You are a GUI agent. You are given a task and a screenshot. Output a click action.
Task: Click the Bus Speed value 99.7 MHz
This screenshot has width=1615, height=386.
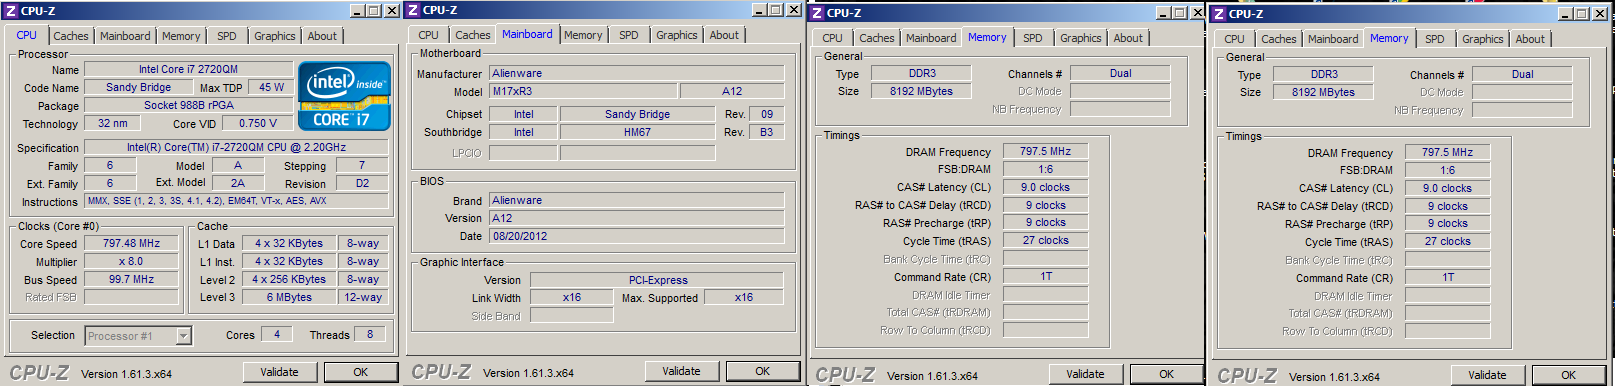click(x=131, y=279)
